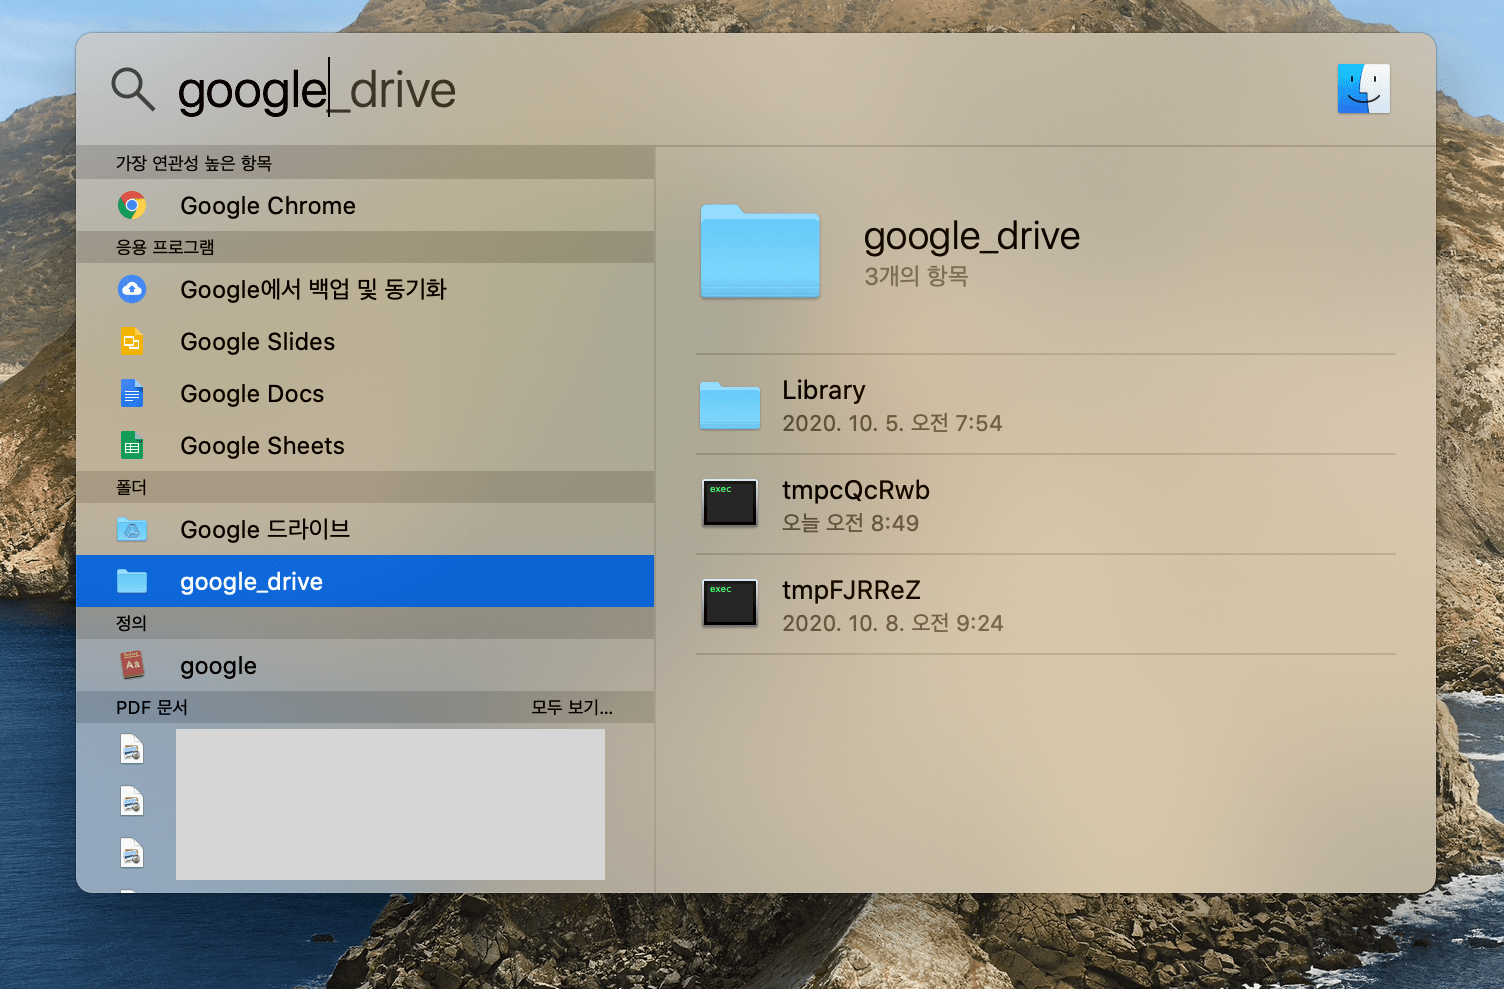Viewport: 1504px width, 989px height.
Task: Select the Google 드라이브 folder label
Action: [265, 529]
